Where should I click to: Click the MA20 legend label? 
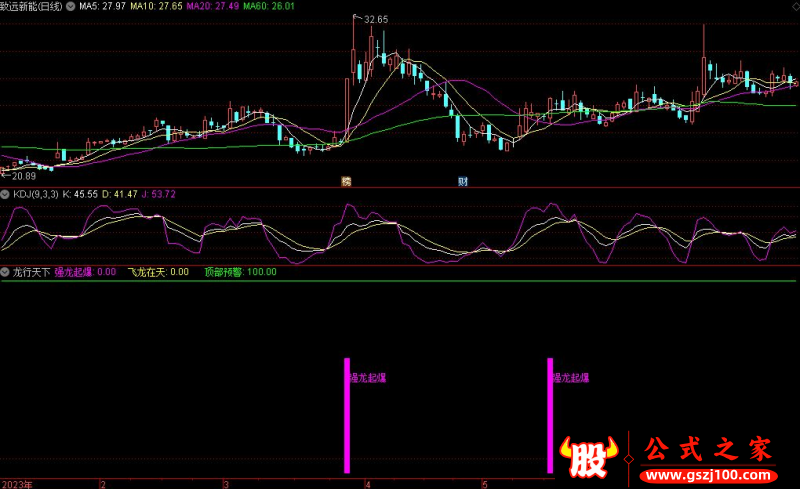[217, 6]
